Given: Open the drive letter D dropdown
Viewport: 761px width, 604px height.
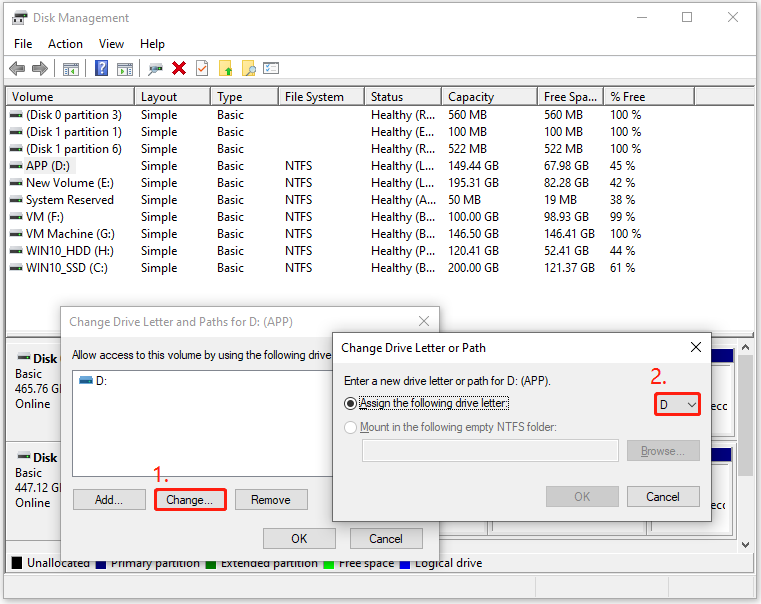Looking at the screenshot, I should (x=677, y=405).
